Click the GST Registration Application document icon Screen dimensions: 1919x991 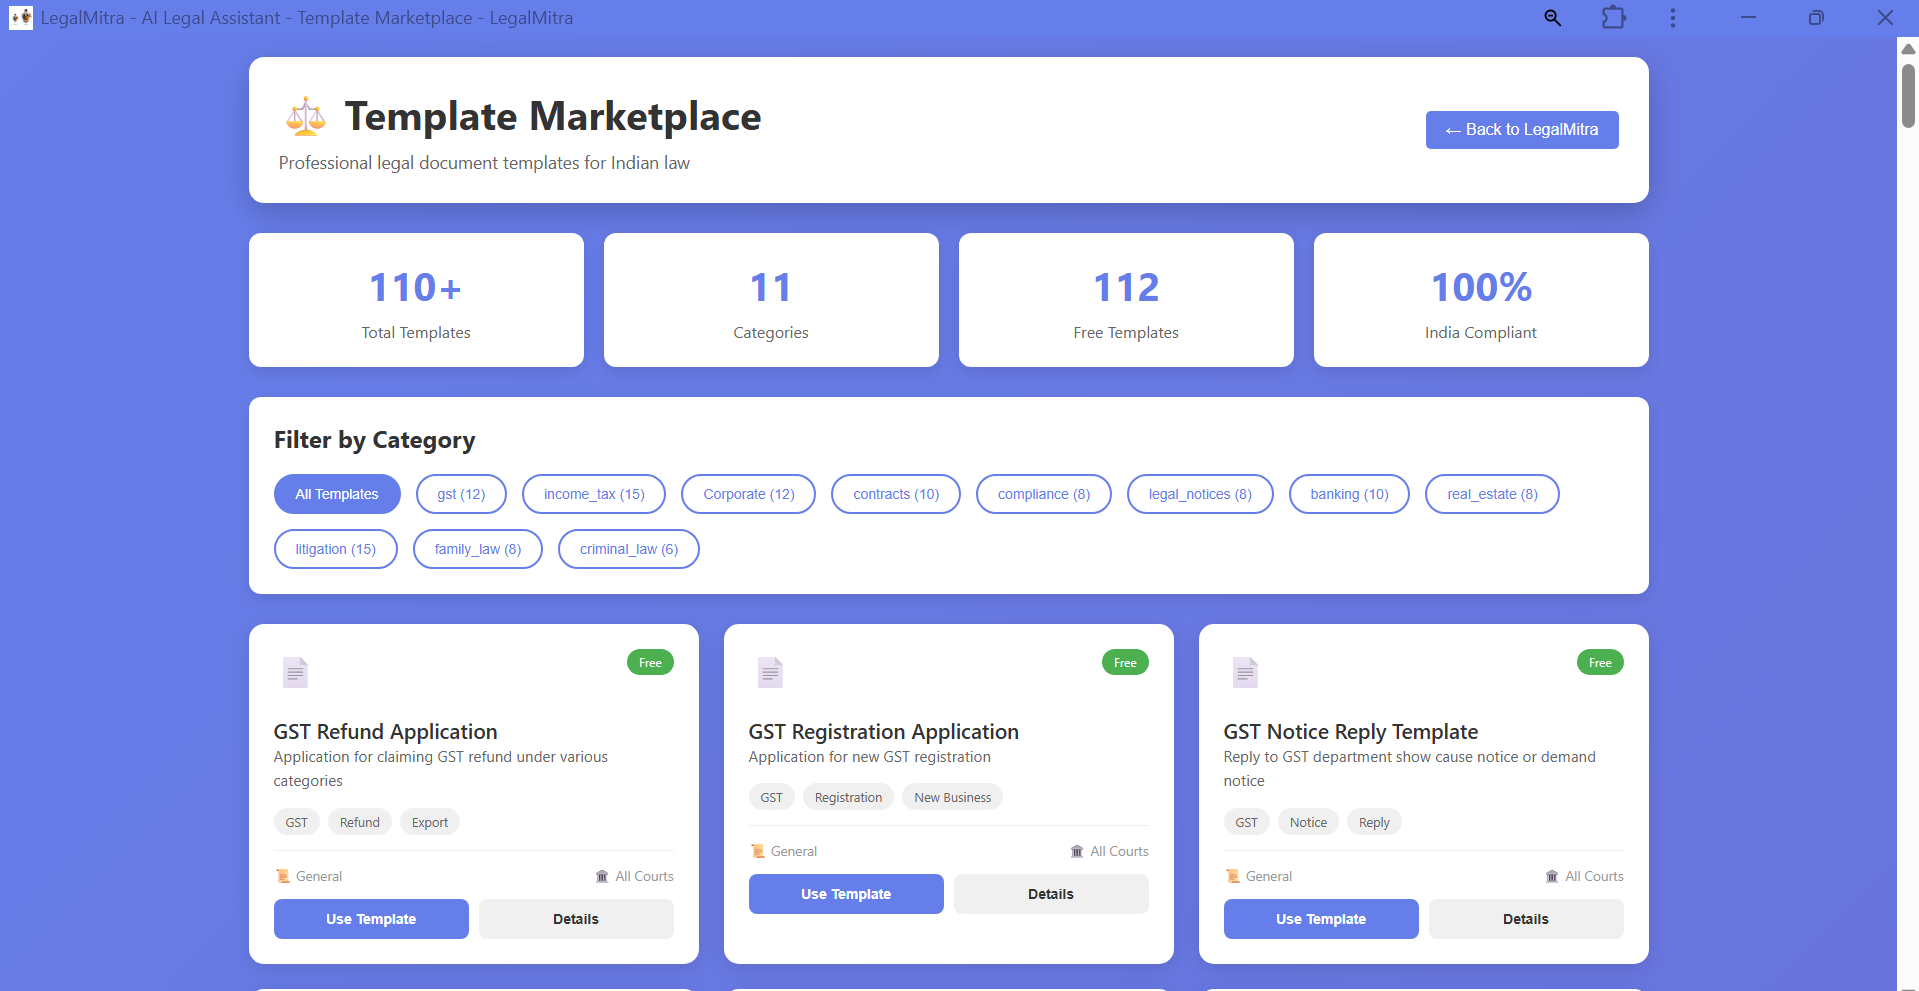point(770,673)
